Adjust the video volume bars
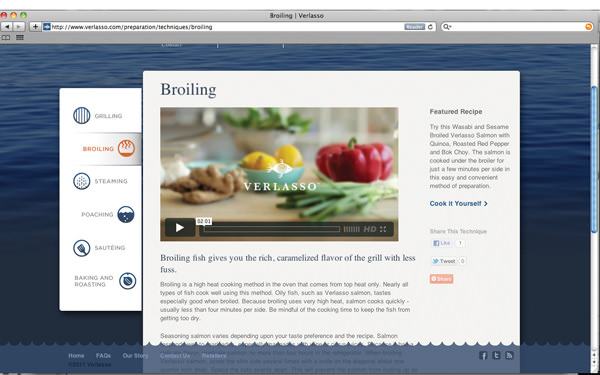Screen dimensions: 600x375 (x=351, y=229)
